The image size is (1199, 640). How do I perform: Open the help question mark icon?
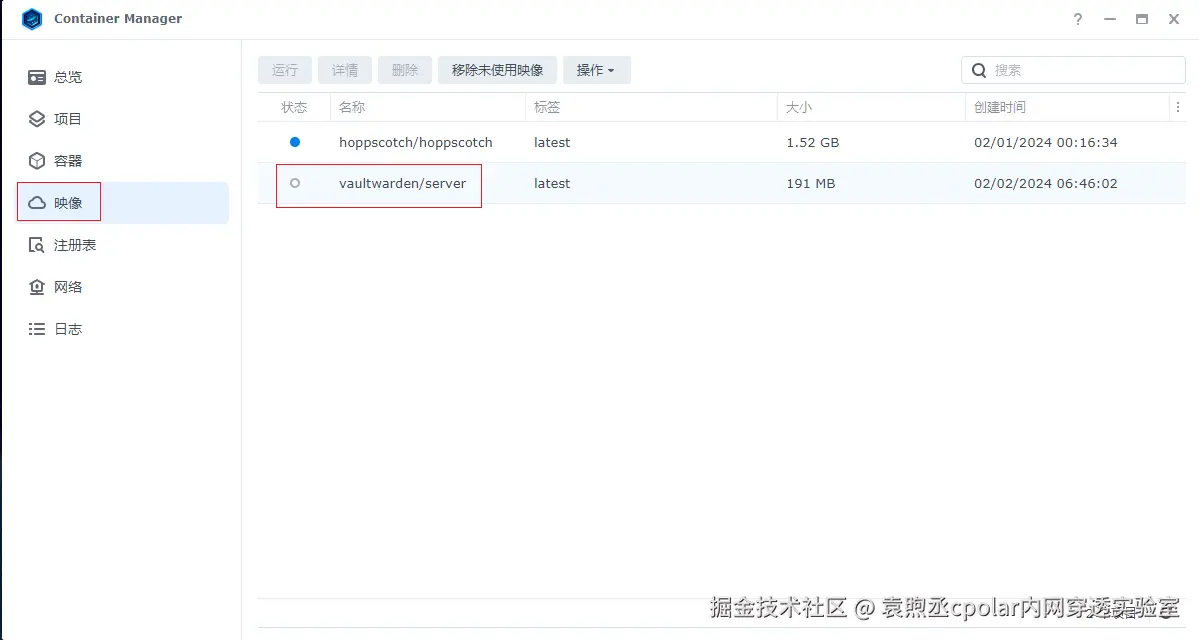tap(1077, 19)
